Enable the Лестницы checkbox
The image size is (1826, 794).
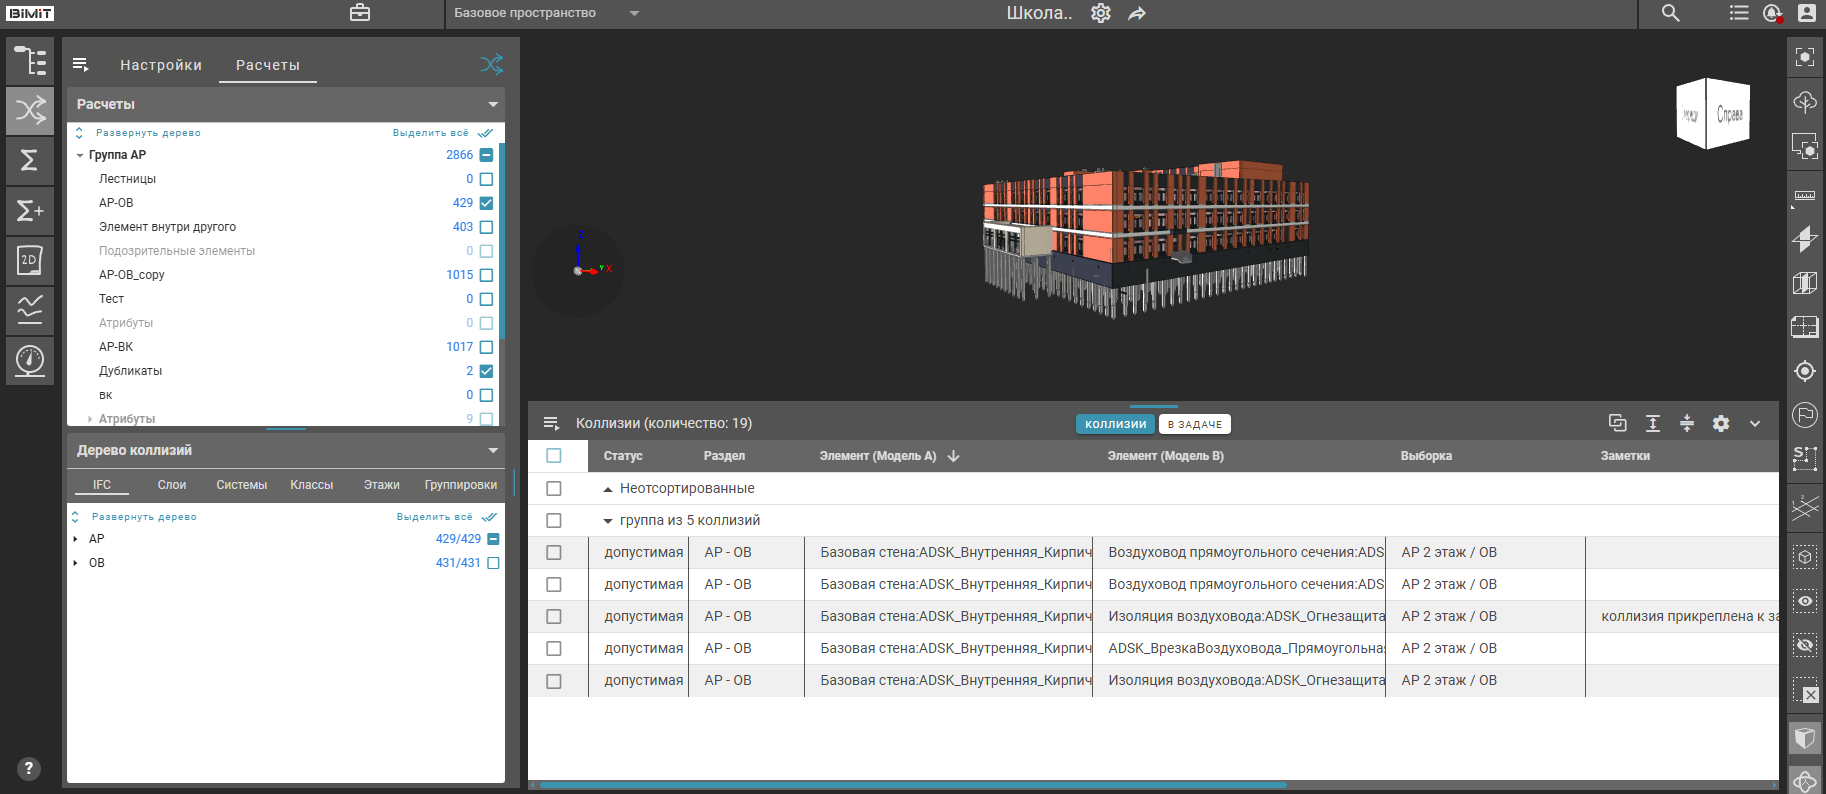[x=486, y=179]
